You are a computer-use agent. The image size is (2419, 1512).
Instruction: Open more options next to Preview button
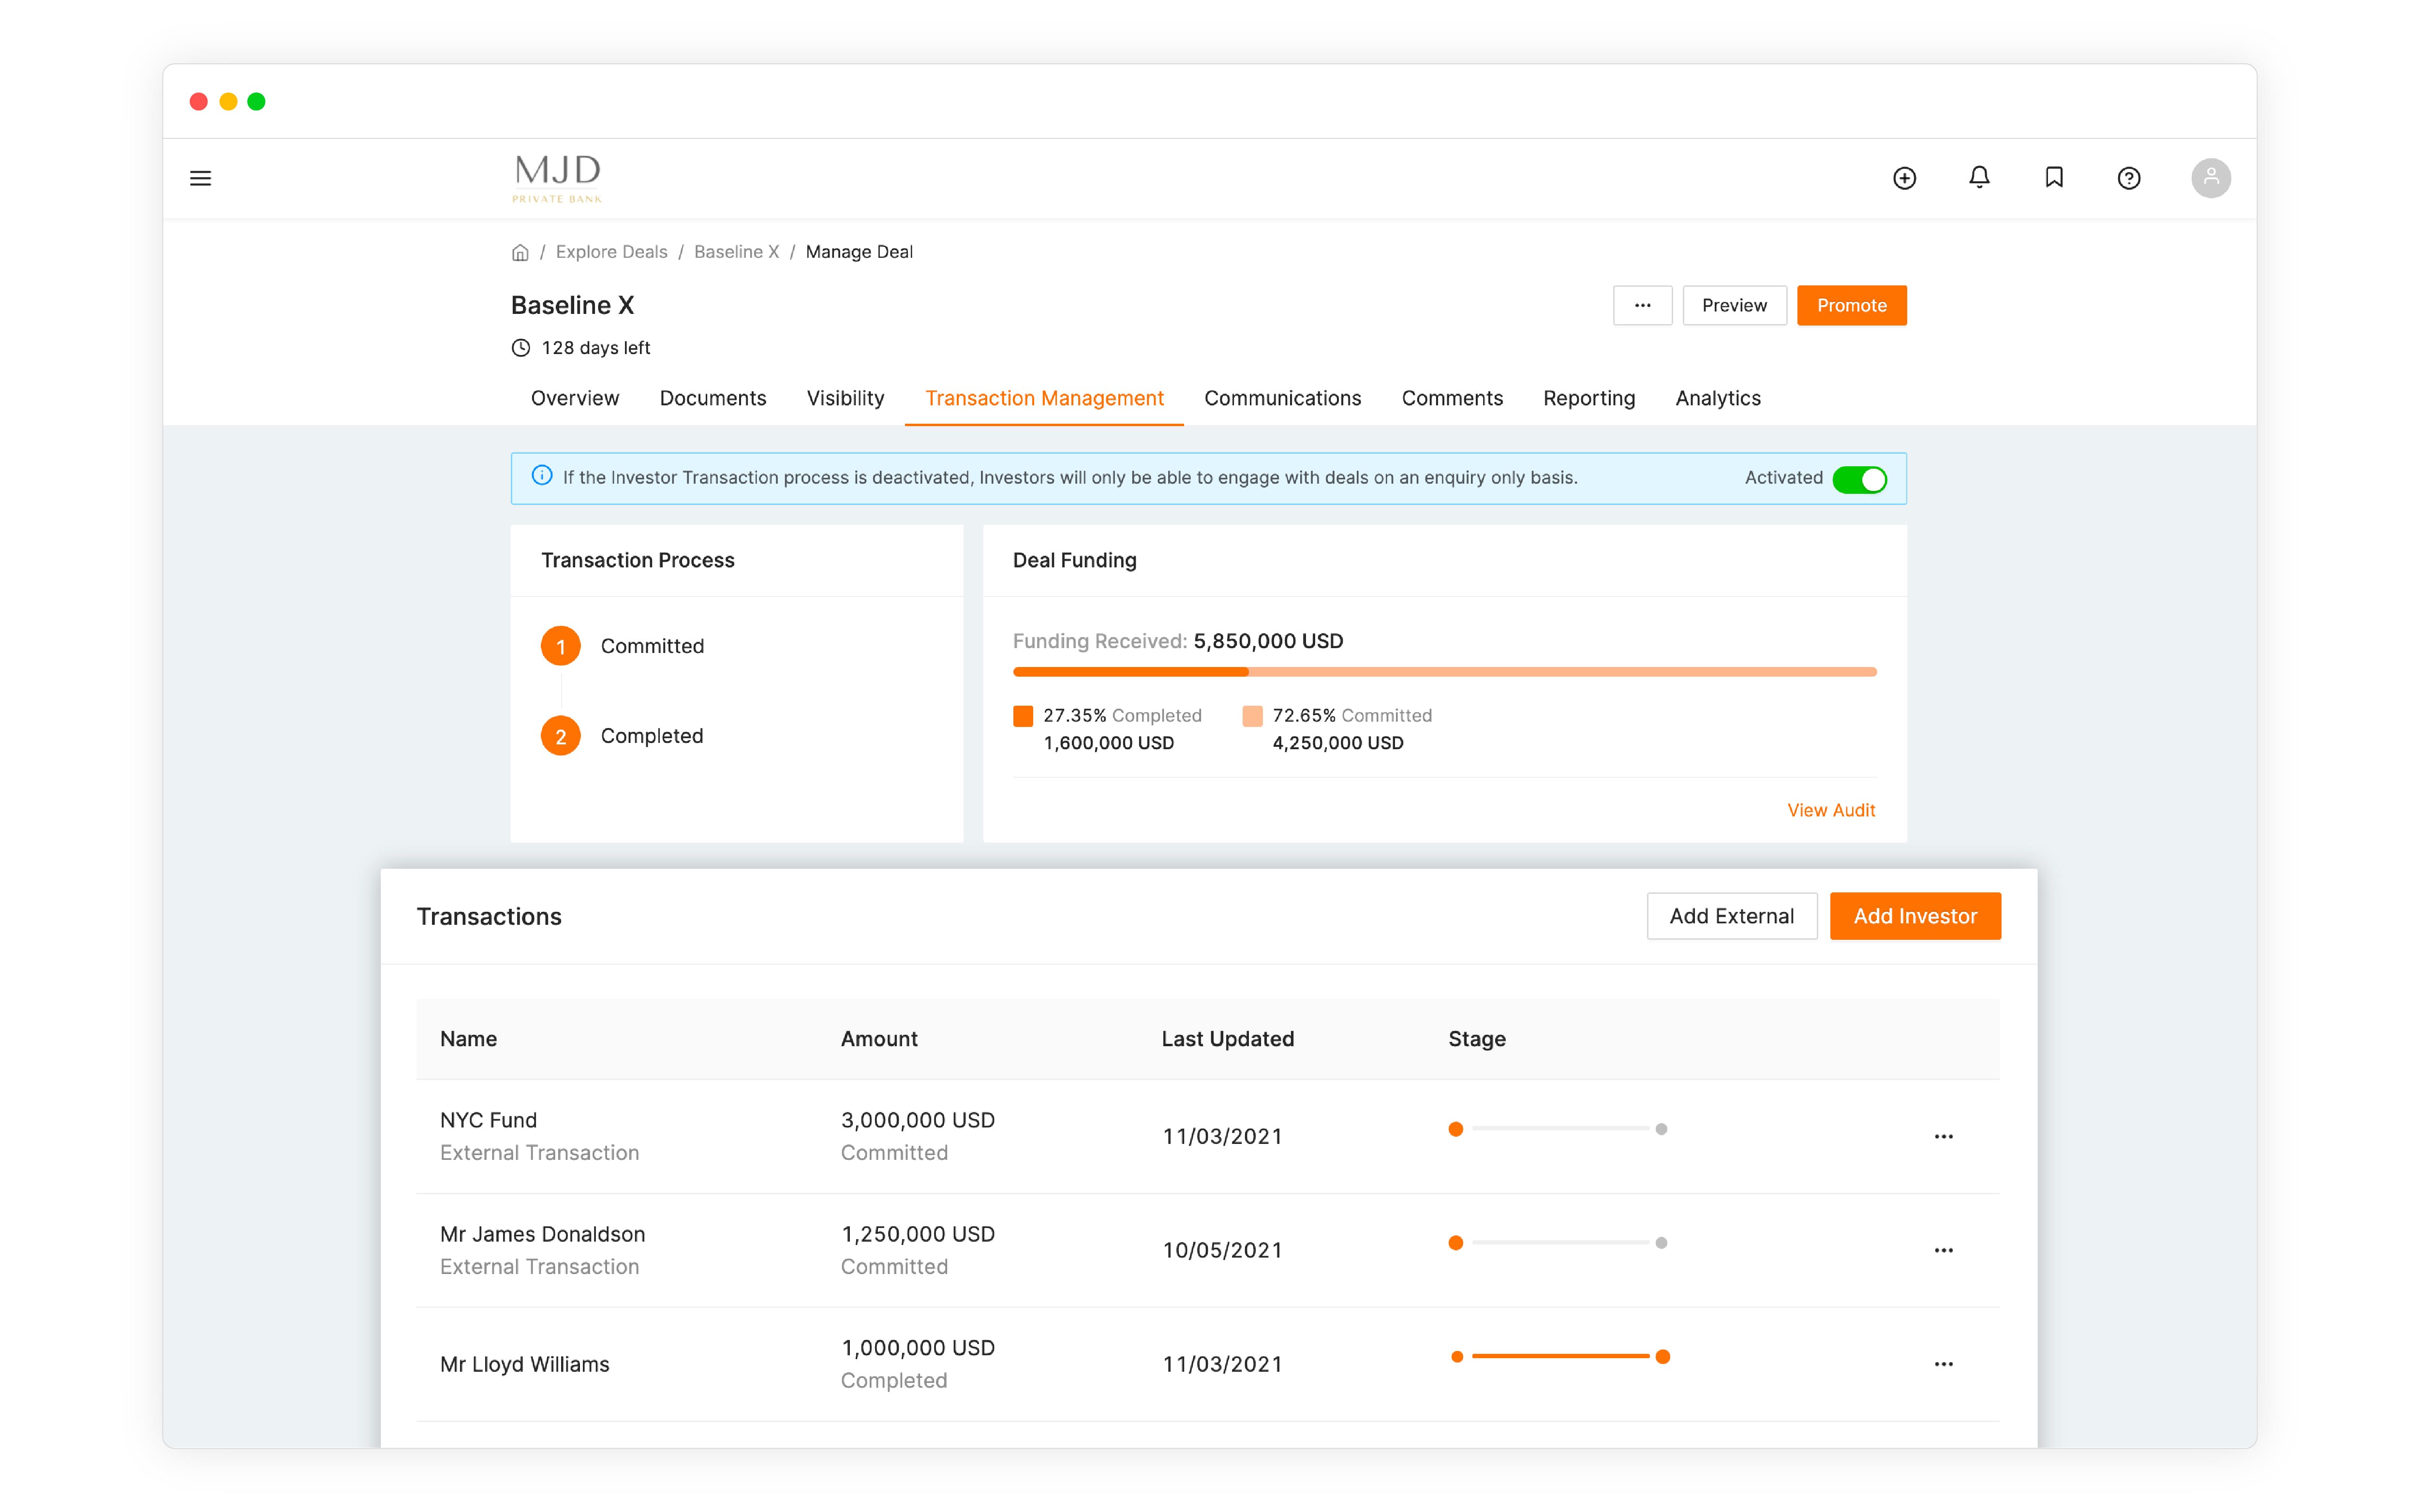[1642, 305]
